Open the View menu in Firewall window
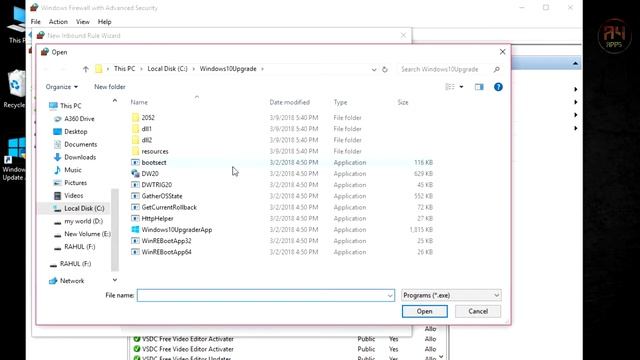Screen dimensions: 640x360 coord(82,22)
